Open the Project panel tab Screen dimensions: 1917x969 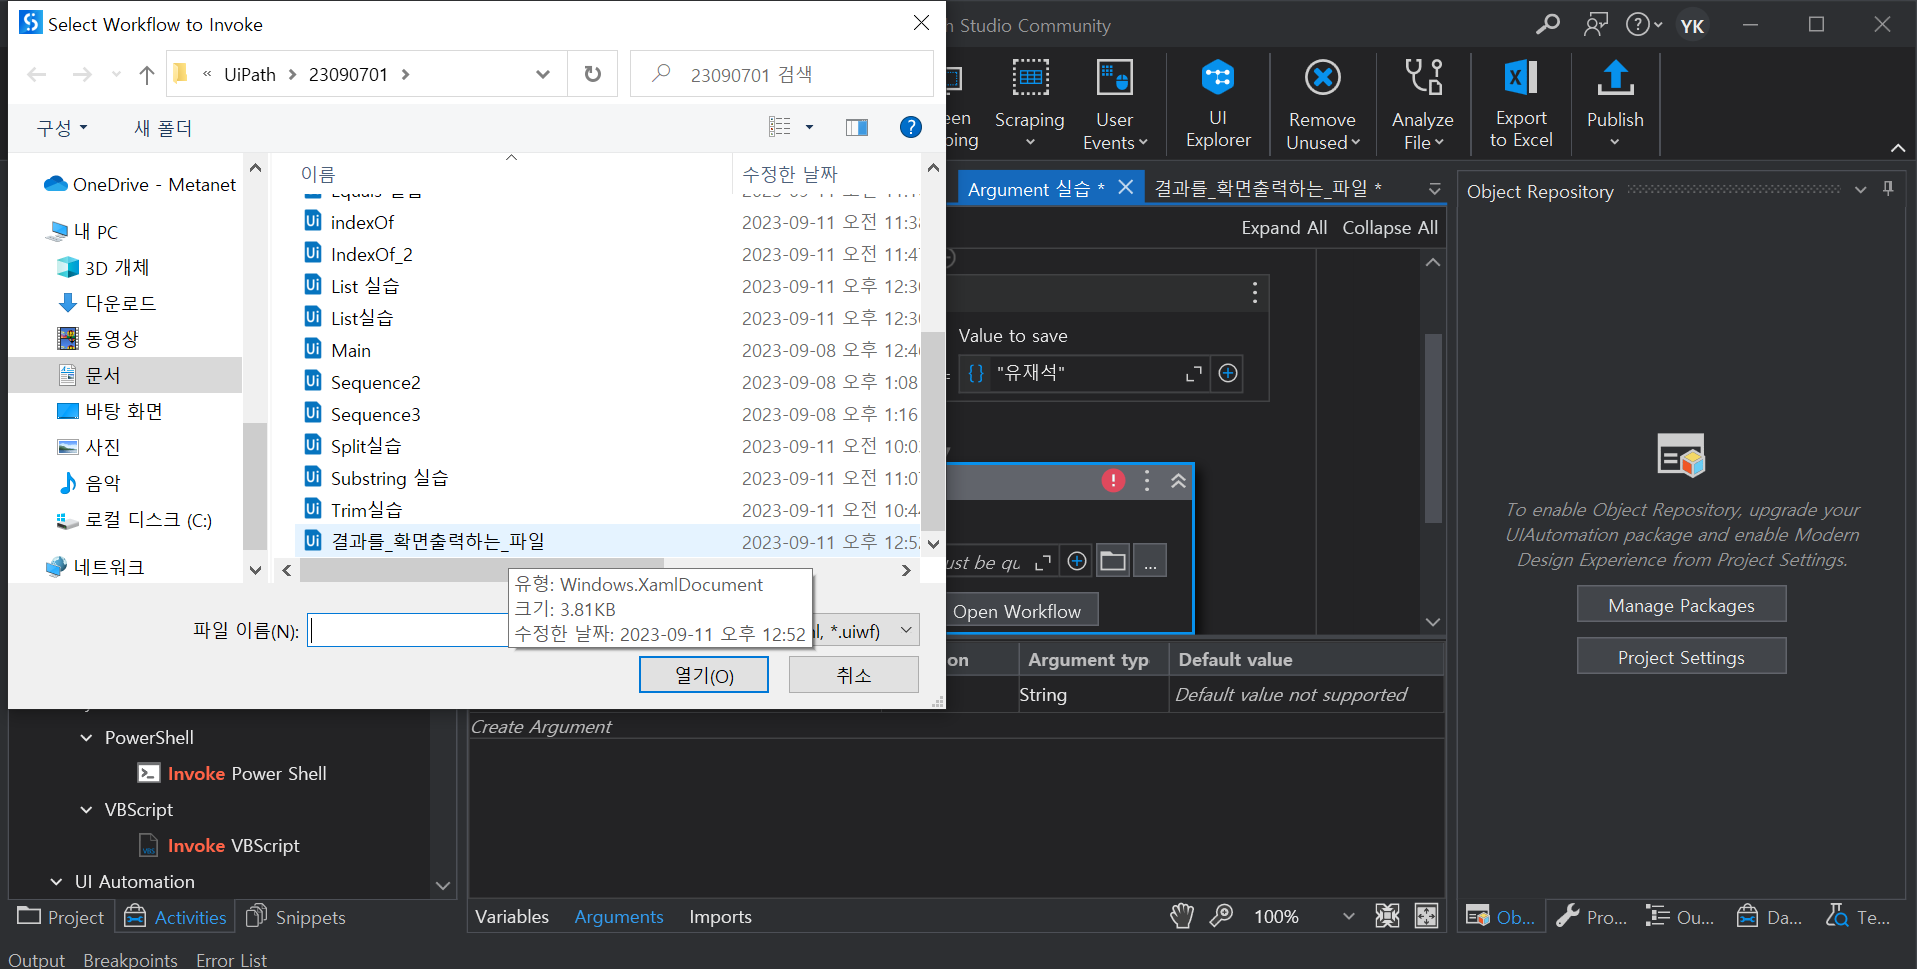tap(61, 917)
